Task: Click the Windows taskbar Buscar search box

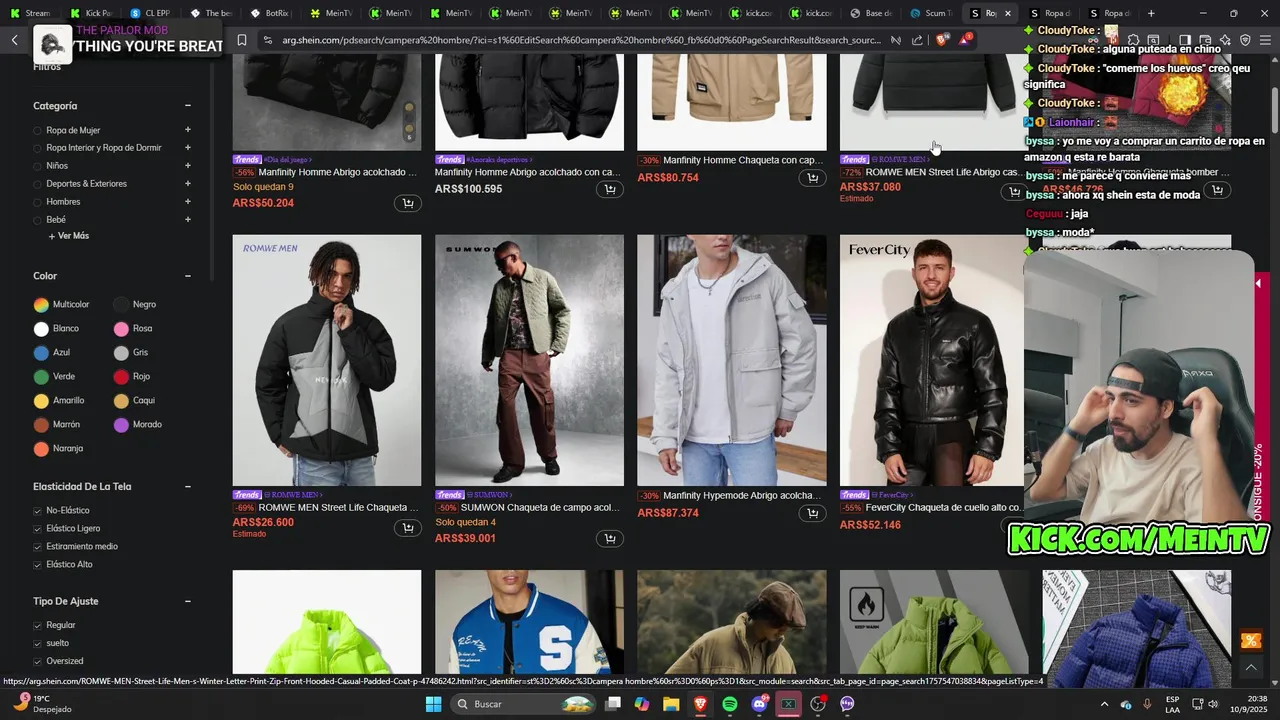Action: click(x=522, y=704)
